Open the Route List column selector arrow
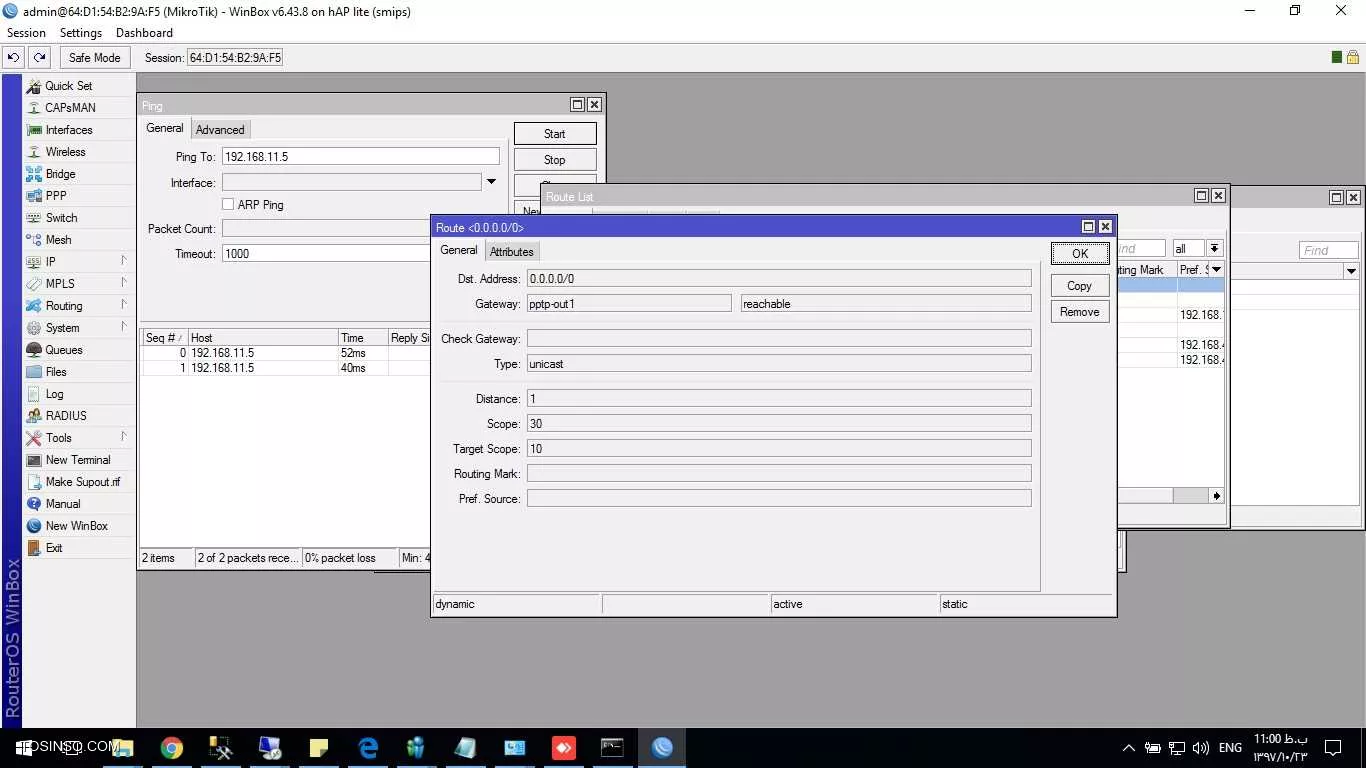1366x768 pixels. point(1217,270)
